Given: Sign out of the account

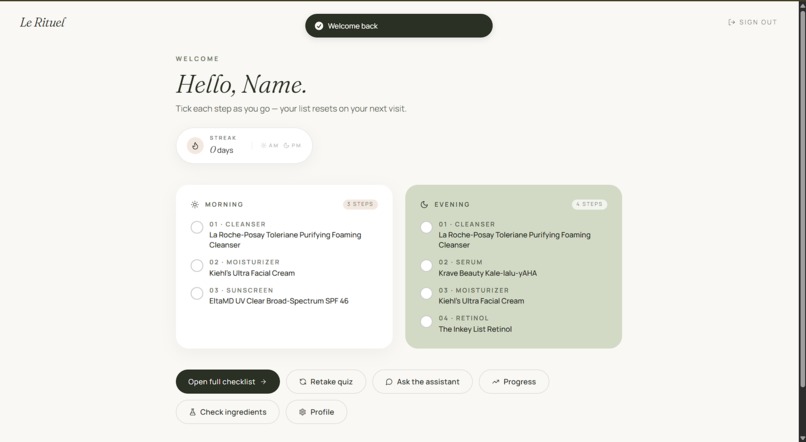Looking at the screenshot, I should point(753,22).
